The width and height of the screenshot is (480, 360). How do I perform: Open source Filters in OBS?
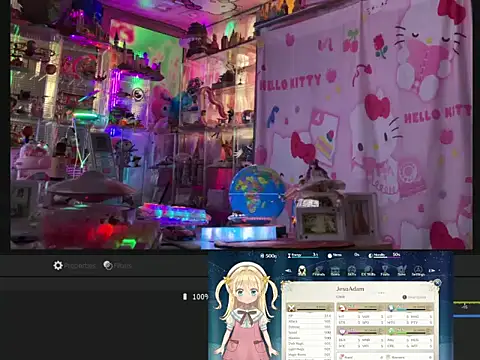117,266
